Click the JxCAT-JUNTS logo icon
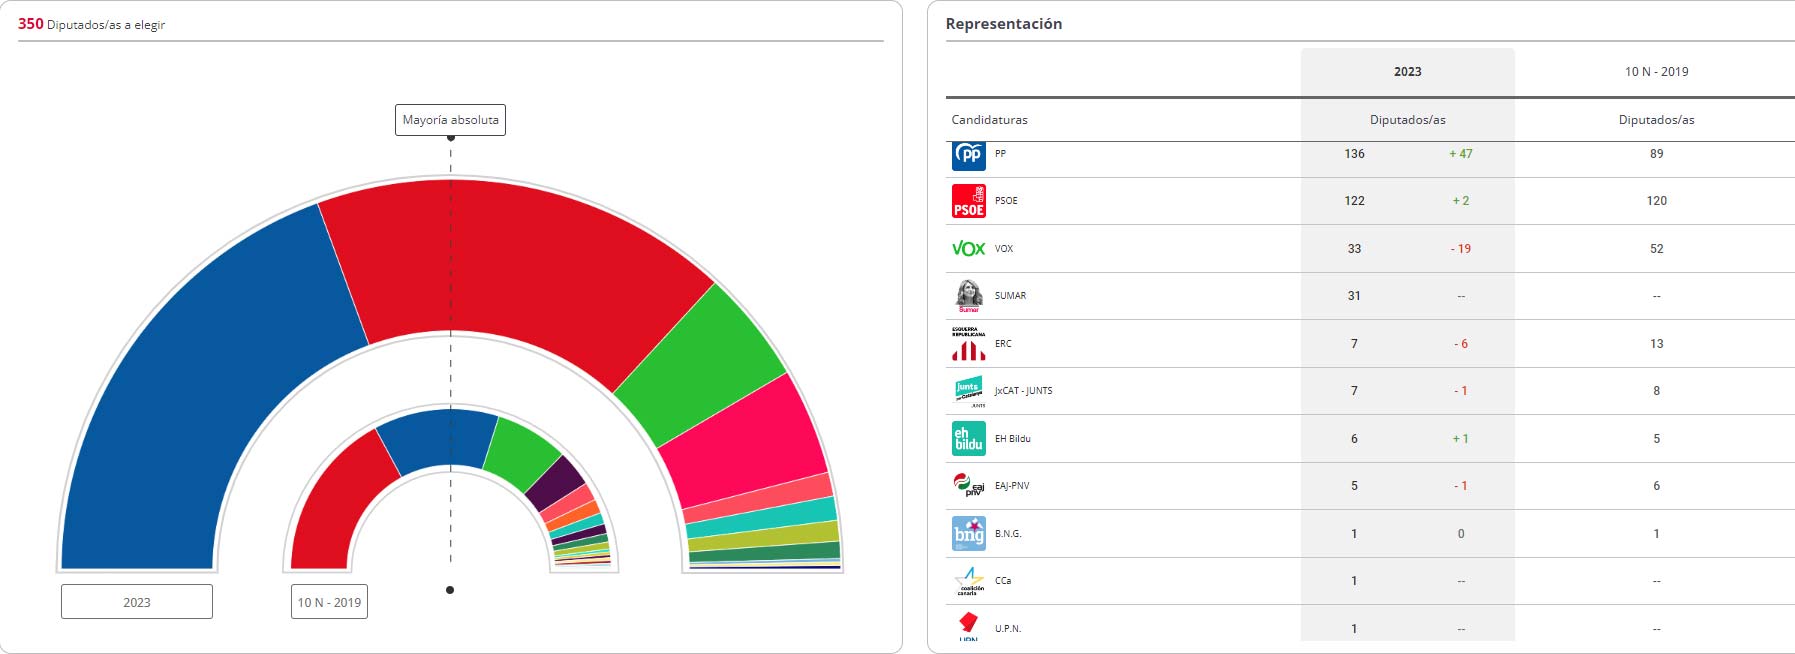This screenshot has height=654, width=1795. point(969,391)
